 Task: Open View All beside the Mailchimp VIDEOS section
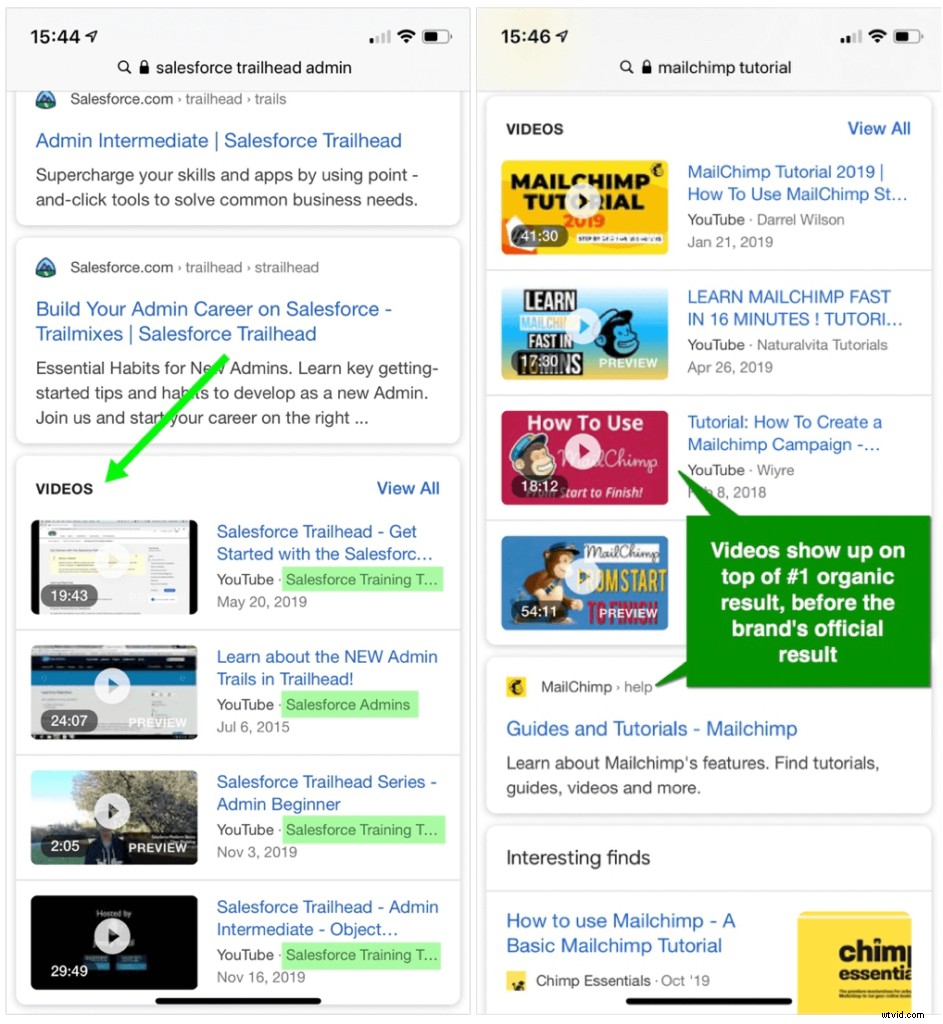point(879,128)
